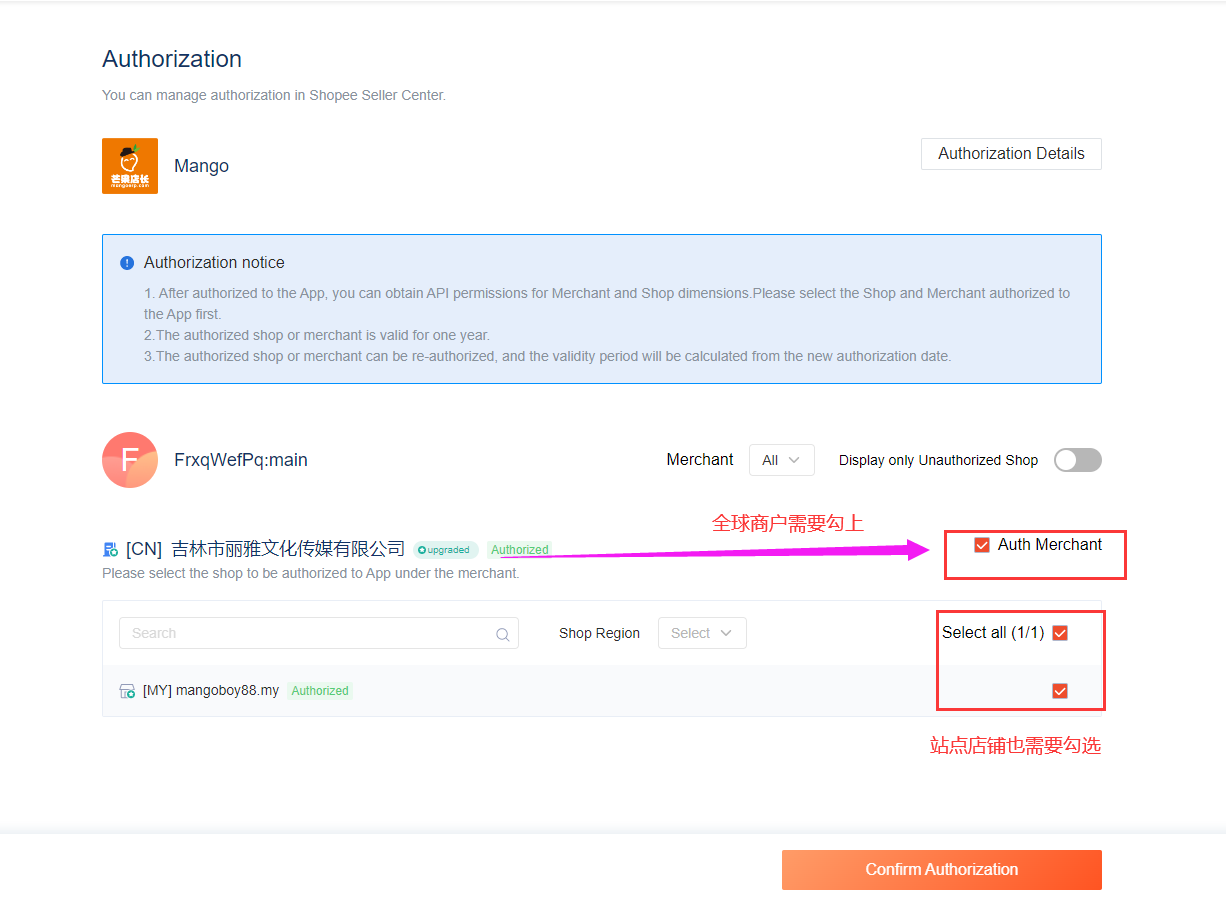Click the FrxqWefPq:main account avatar
Image resolution: width=1226 pixels, height=903 pixels.
coord(130,460)
